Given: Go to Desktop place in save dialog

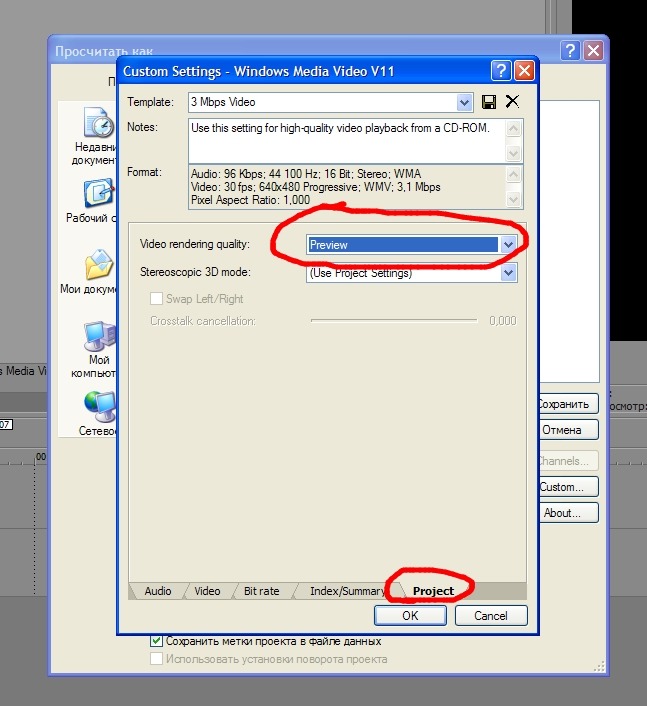Looking at the screenshot, I should click(92, 201).
